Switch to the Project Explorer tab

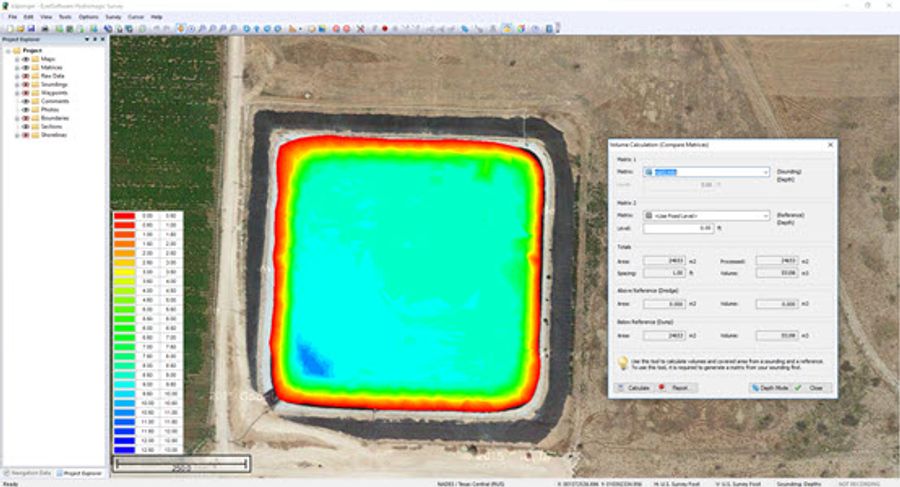pos(79,473)
